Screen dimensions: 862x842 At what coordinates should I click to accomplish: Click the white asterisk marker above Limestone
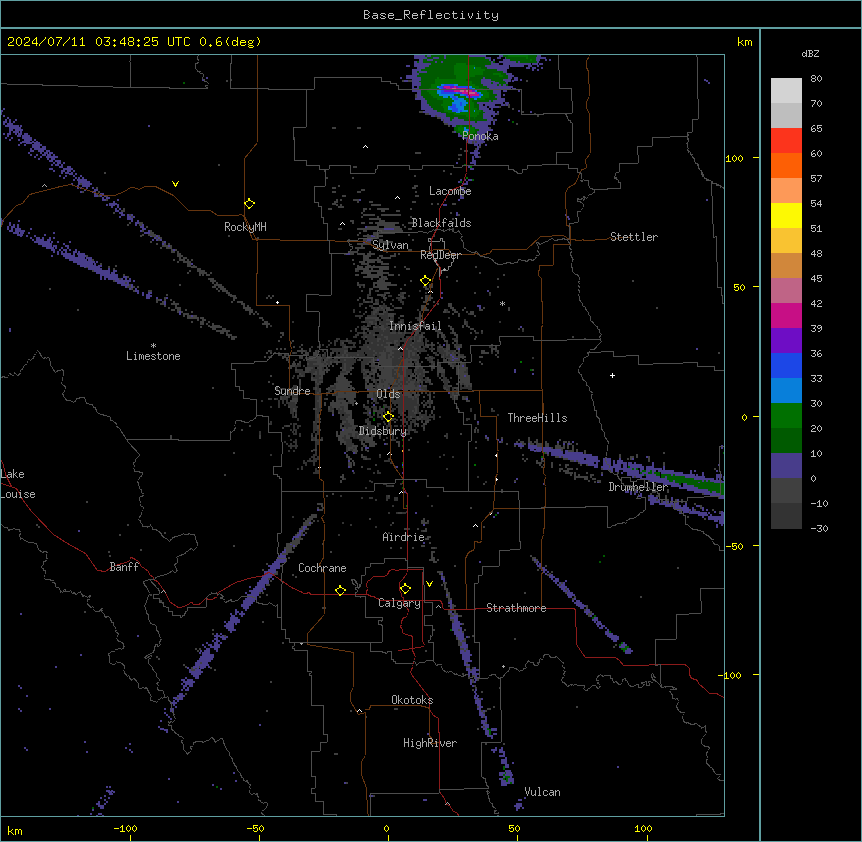pos(153,346)
